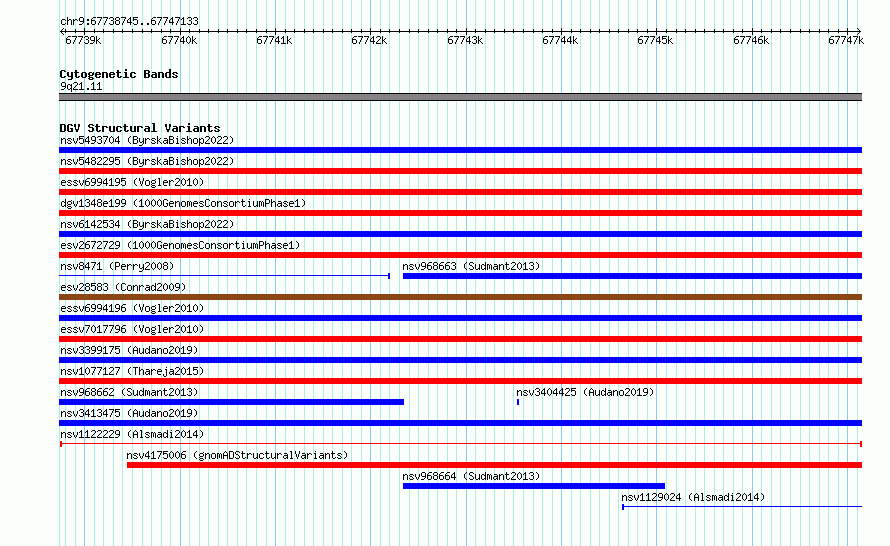This screenshot has width=890, height=546.
Task: Open the esv28583 (Conrad2009) label
Action: tap(123, 287)
